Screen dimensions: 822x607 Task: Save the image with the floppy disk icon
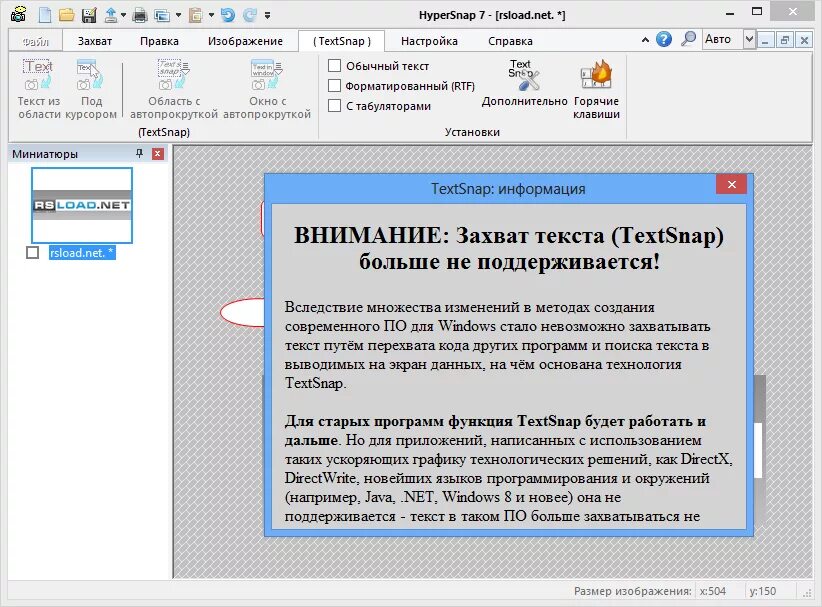pos(89,15)
